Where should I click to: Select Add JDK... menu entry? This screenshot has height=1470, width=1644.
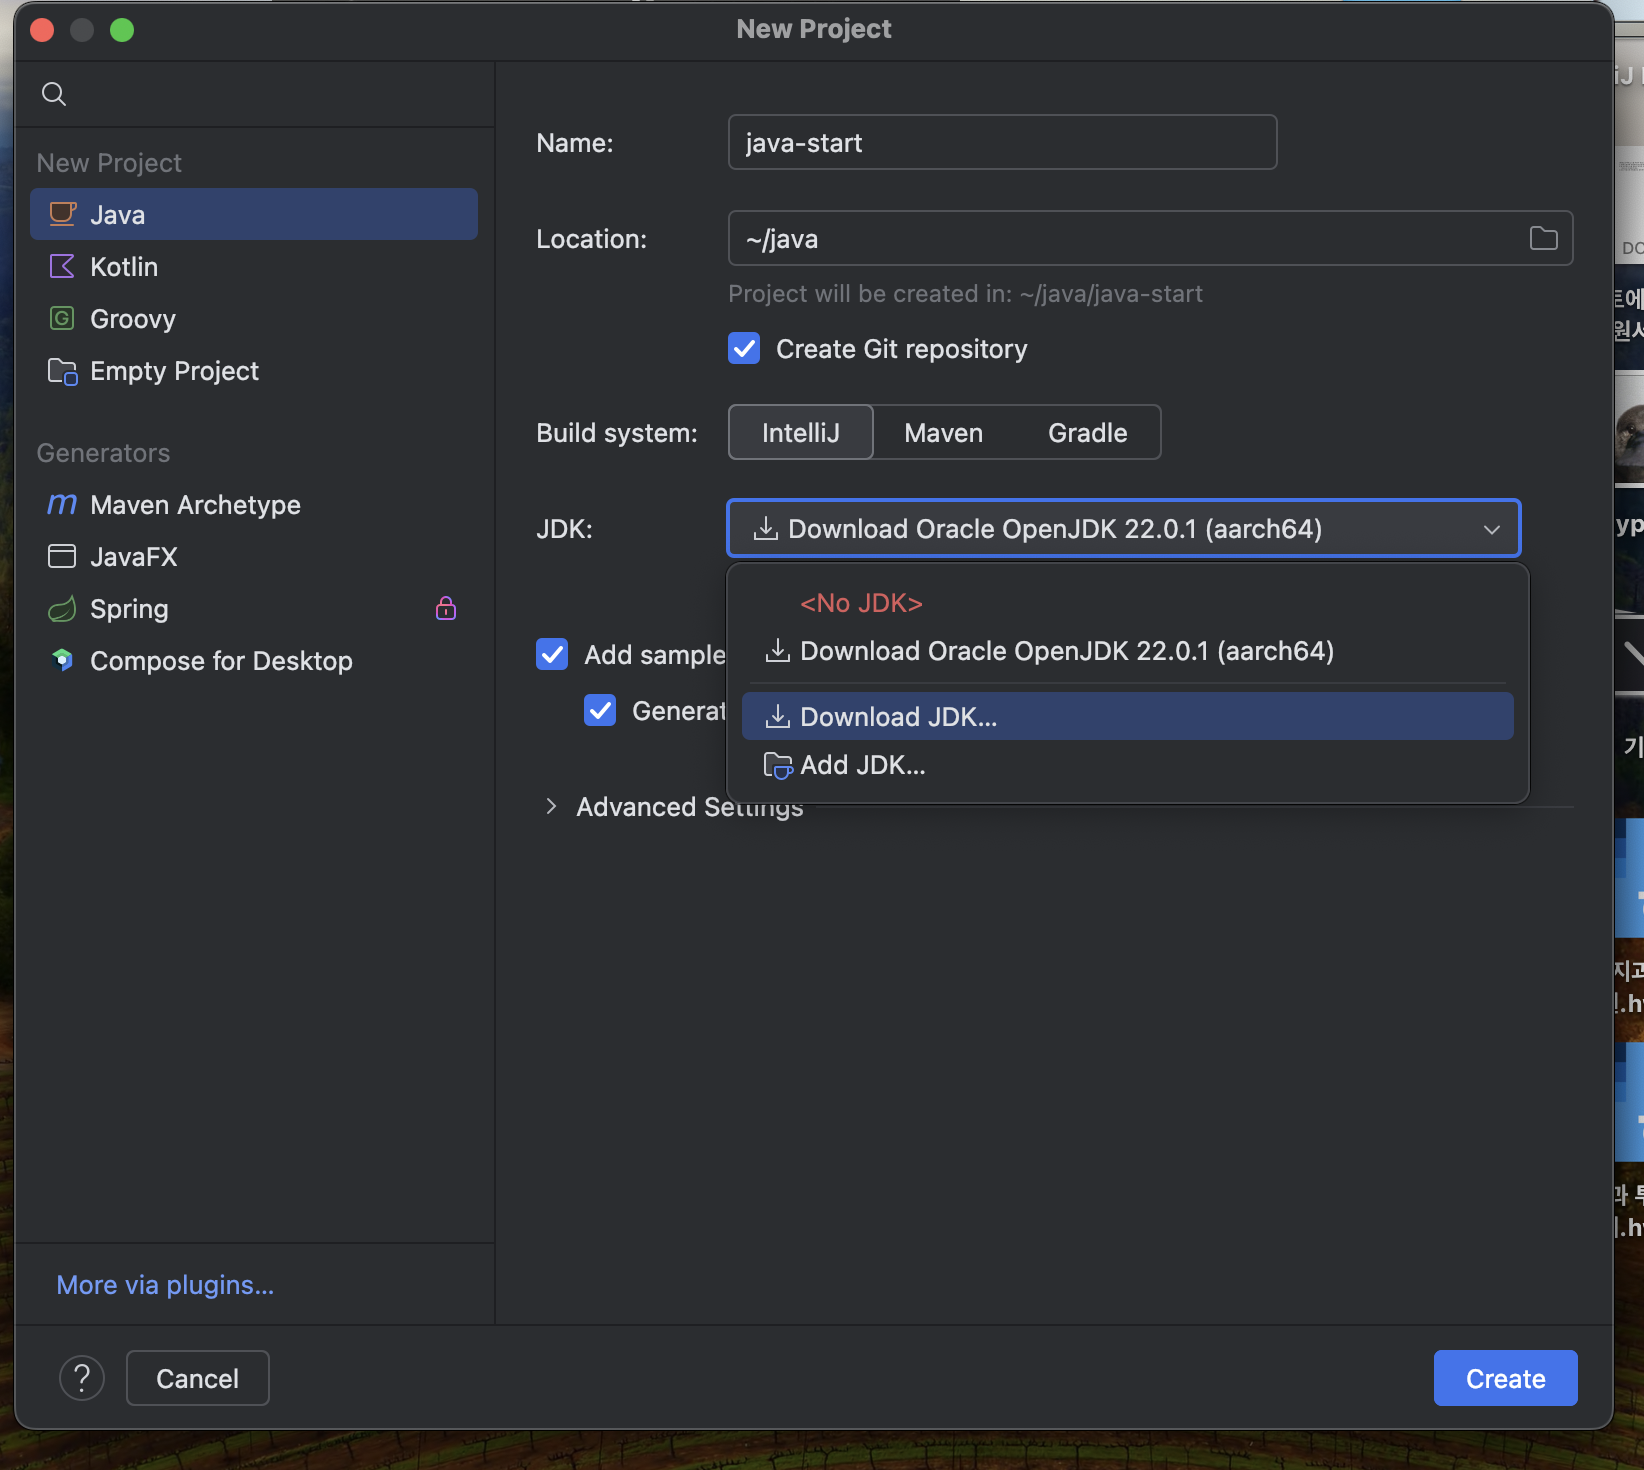click(x=862, y=765)
